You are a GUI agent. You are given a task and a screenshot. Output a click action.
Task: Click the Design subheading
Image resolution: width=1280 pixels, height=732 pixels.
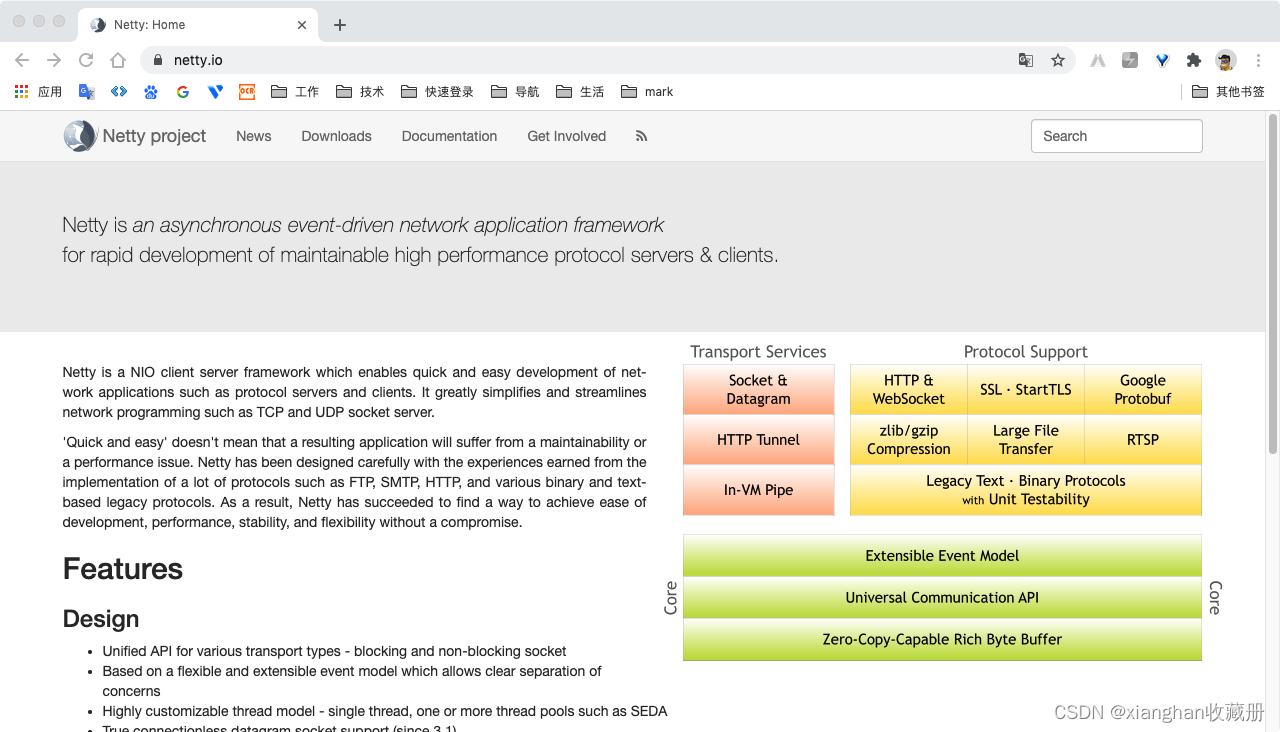coord(101,619)
